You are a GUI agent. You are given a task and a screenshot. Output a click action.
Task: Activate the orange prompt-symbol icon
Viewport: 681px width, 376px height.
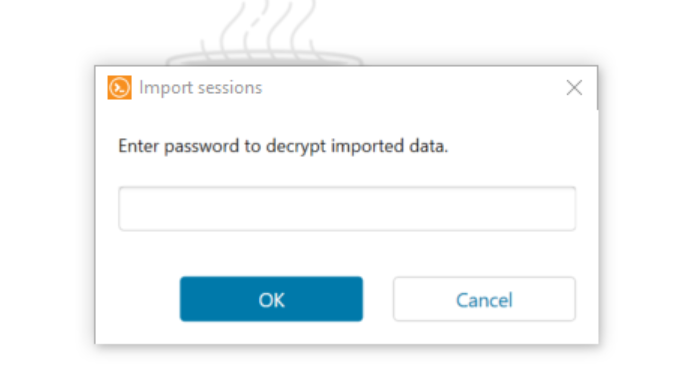coord(119,87)
